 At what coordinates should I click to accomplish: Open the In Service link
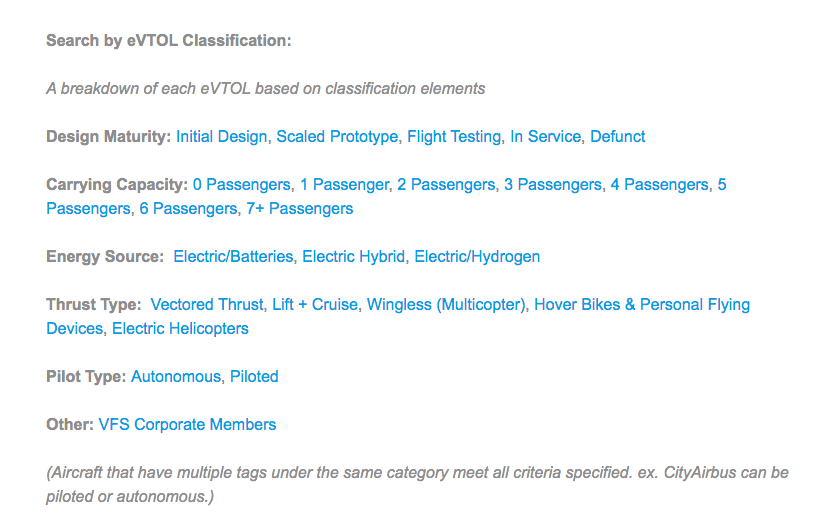point(545,136)
